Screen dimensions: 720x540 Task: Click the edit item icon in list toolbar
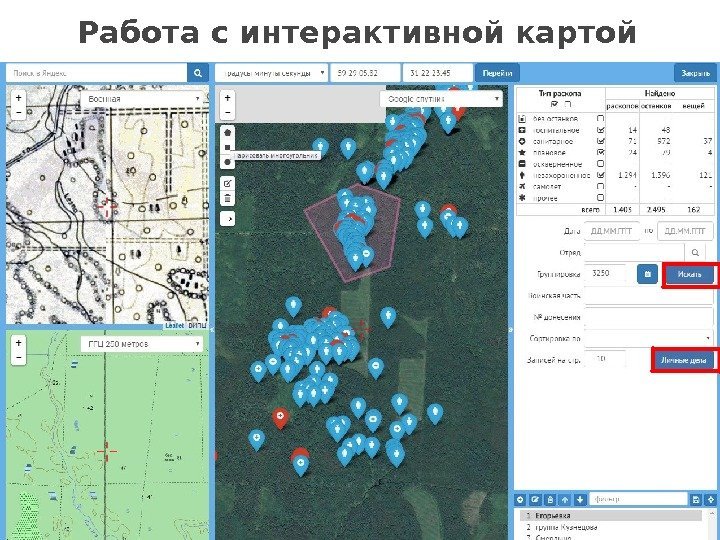tap(535, 500)
